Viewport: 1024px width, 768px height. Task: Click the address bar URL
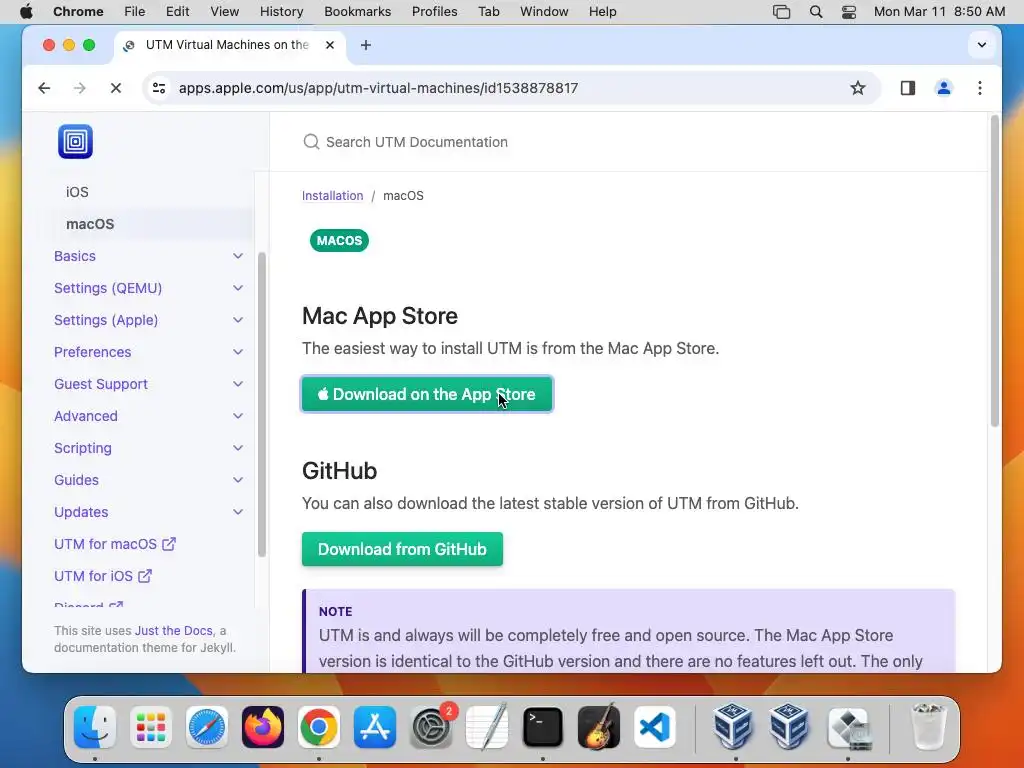click(x=379, y=88)
